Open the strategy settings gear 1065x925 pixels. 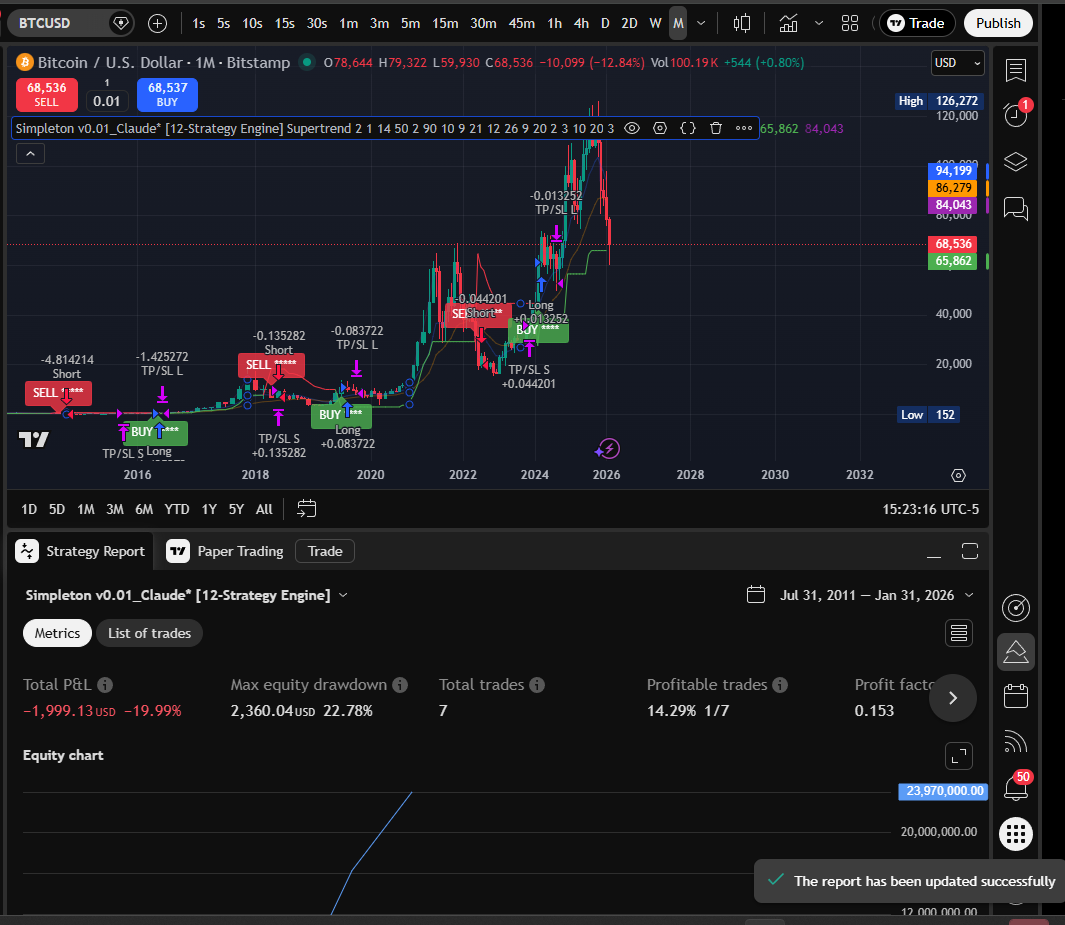click(660, 128)
